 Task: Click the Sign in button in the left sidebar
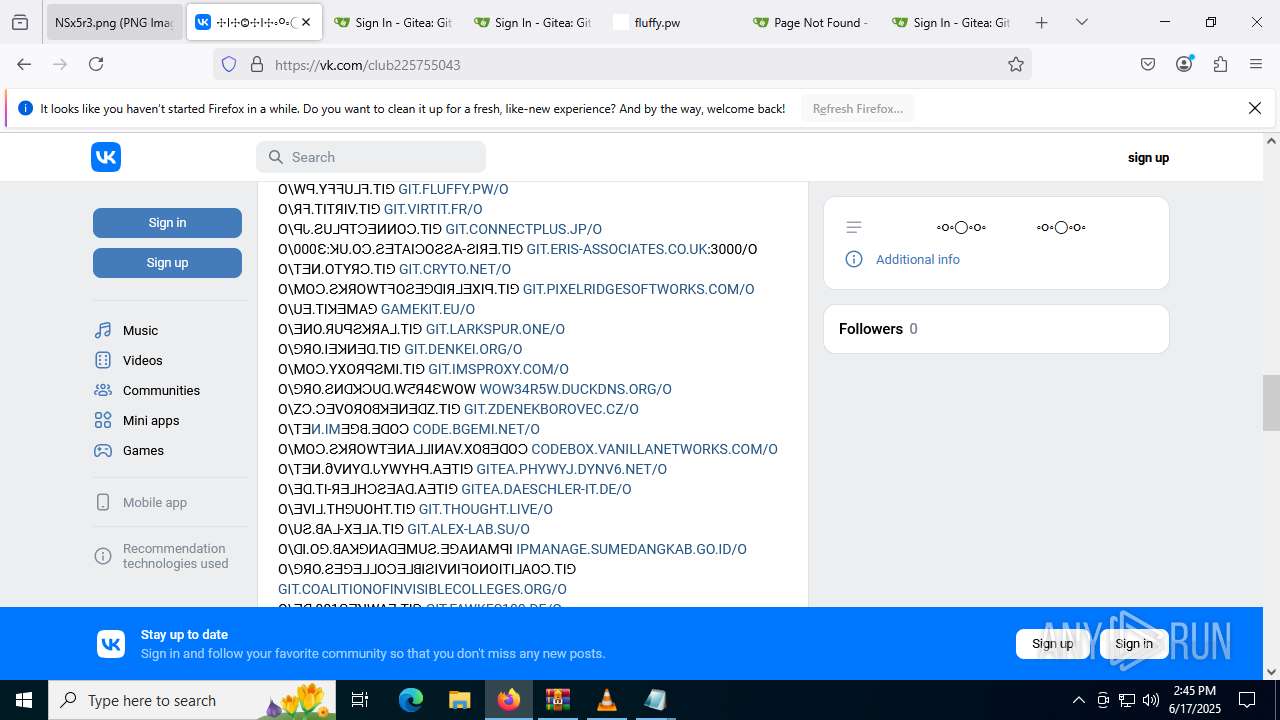[x=167, y=223]
